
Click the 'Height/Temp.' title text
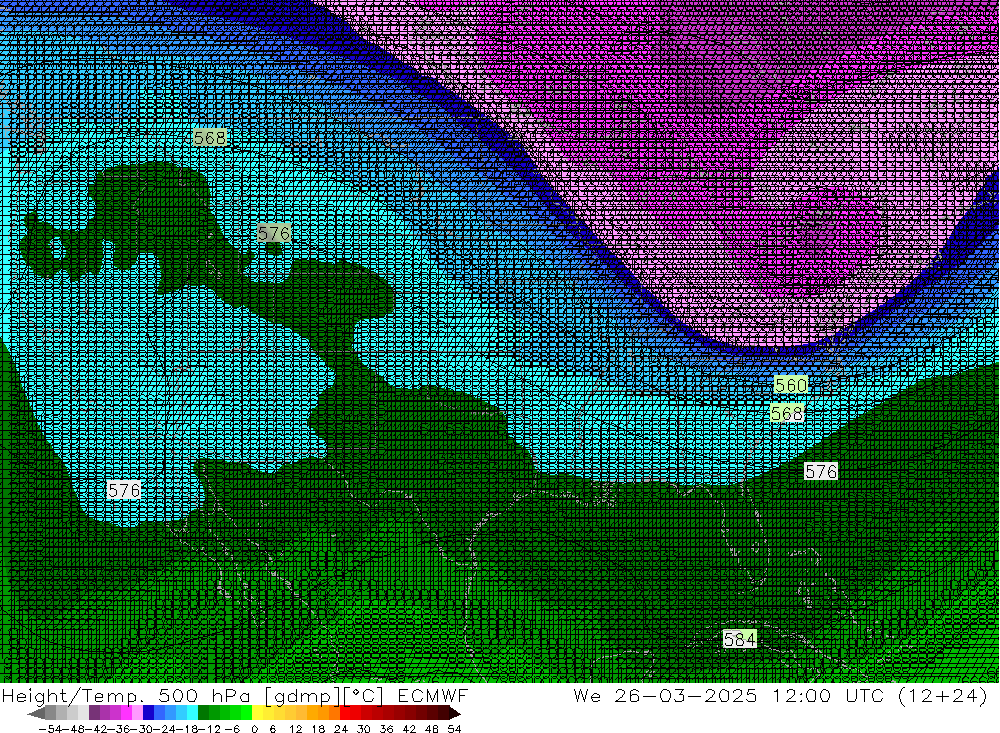click(x=73, y=695)
